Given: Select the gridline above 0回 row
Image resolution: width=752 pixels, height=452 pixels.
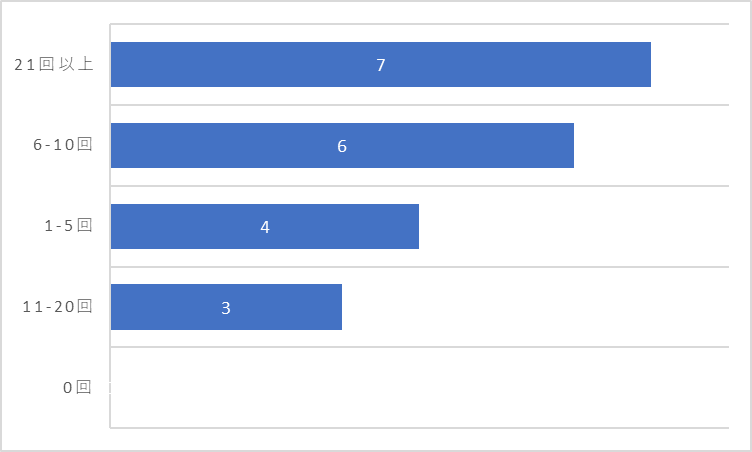Looking at the screenshot, I should 420,346.
